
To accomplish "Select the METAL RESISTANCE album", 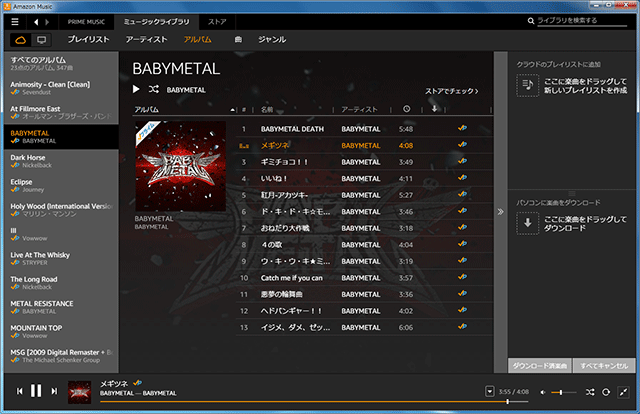I will tap(61, 307).
